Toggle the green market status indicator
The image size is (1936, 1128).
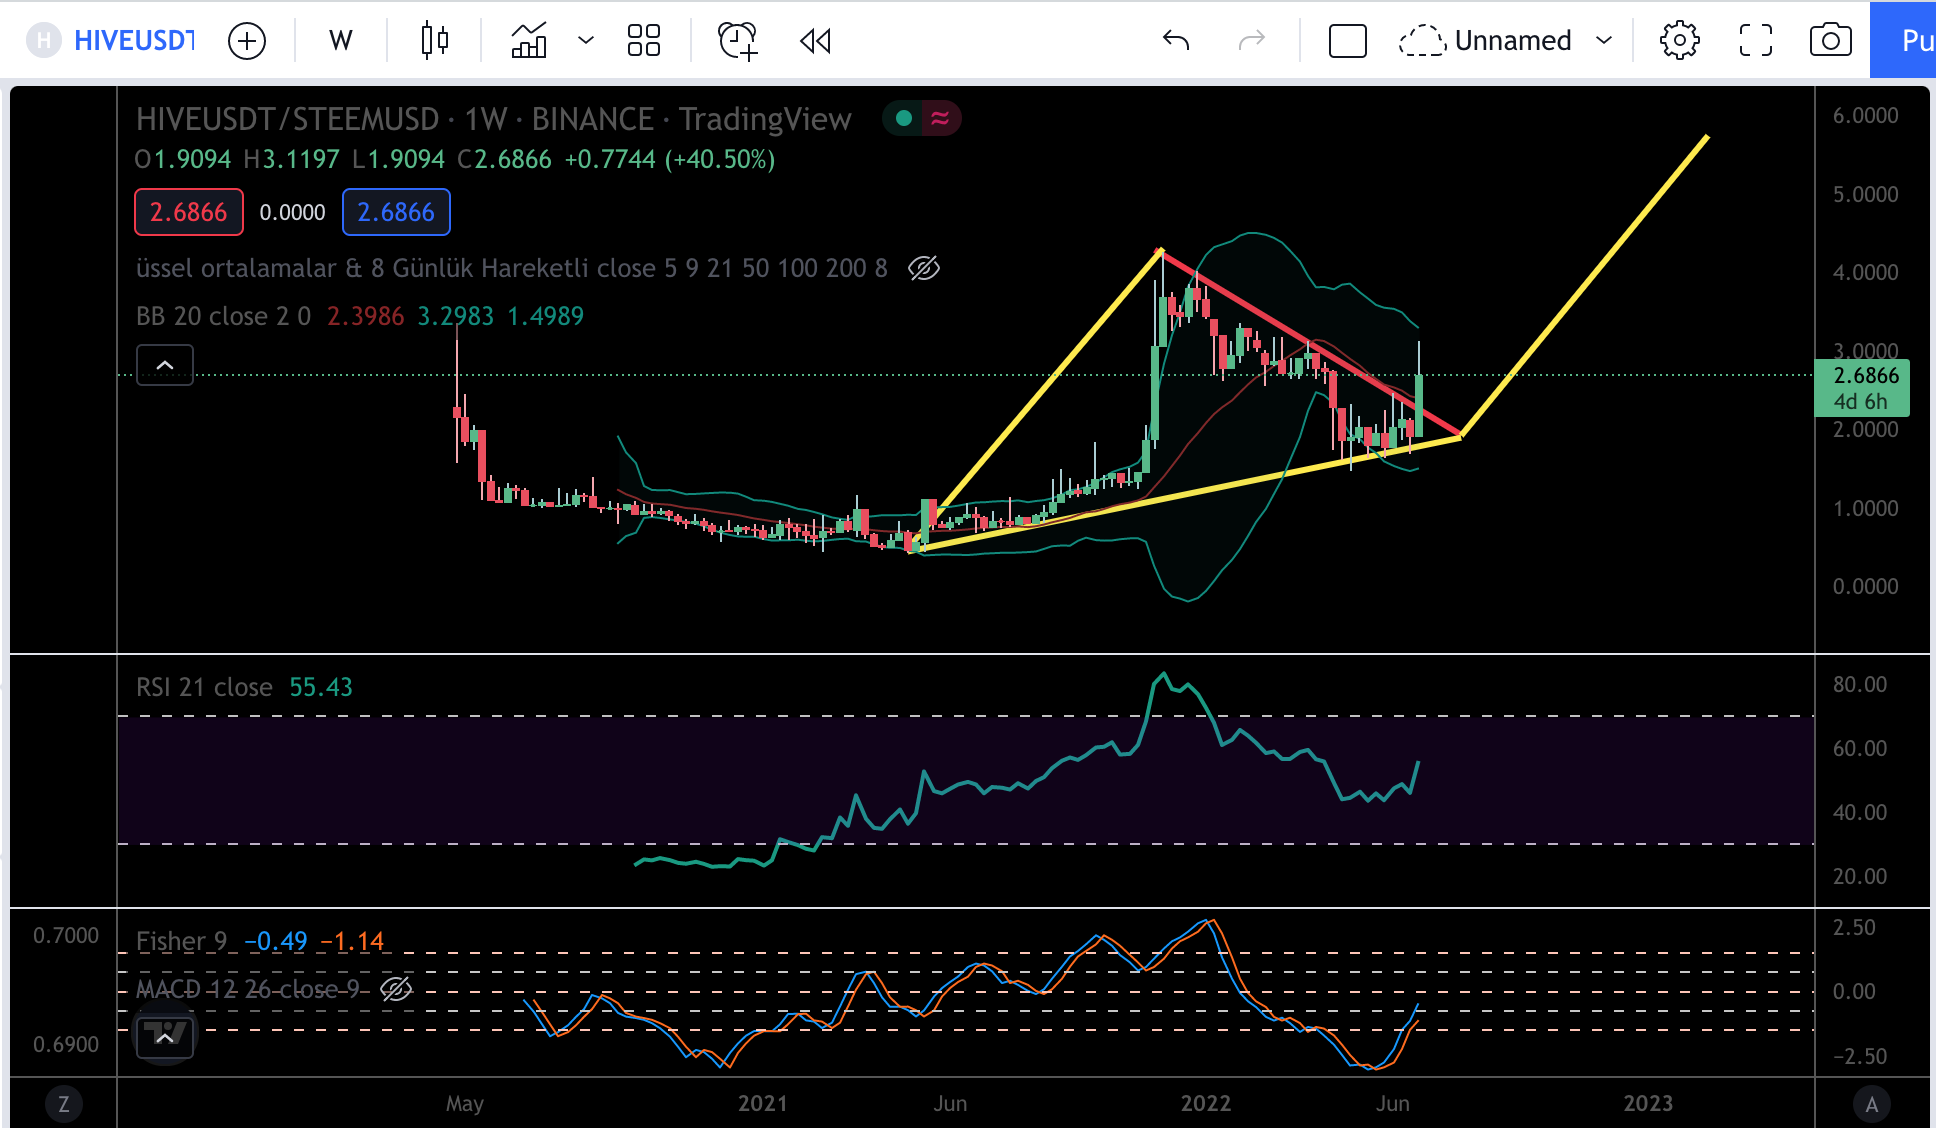pos(904,119)
